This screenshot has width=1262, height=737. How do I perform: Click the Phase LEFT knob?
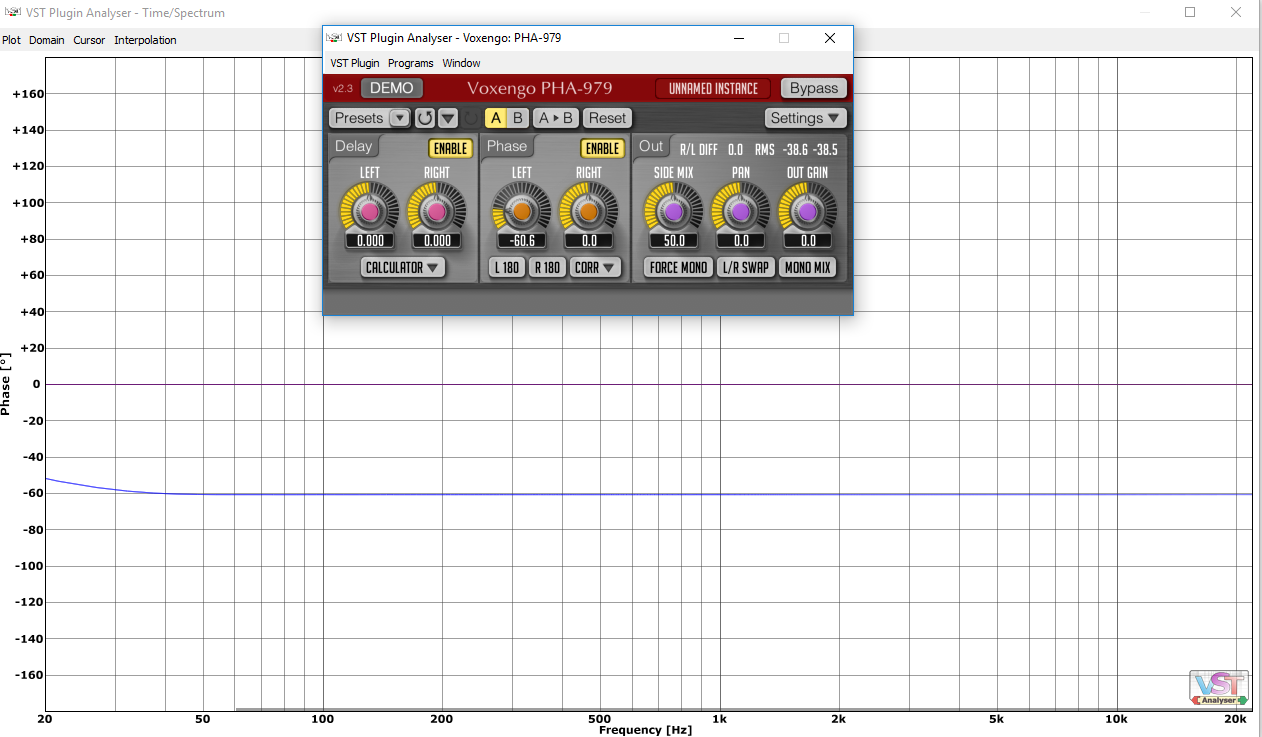click(x=522, y=212)
